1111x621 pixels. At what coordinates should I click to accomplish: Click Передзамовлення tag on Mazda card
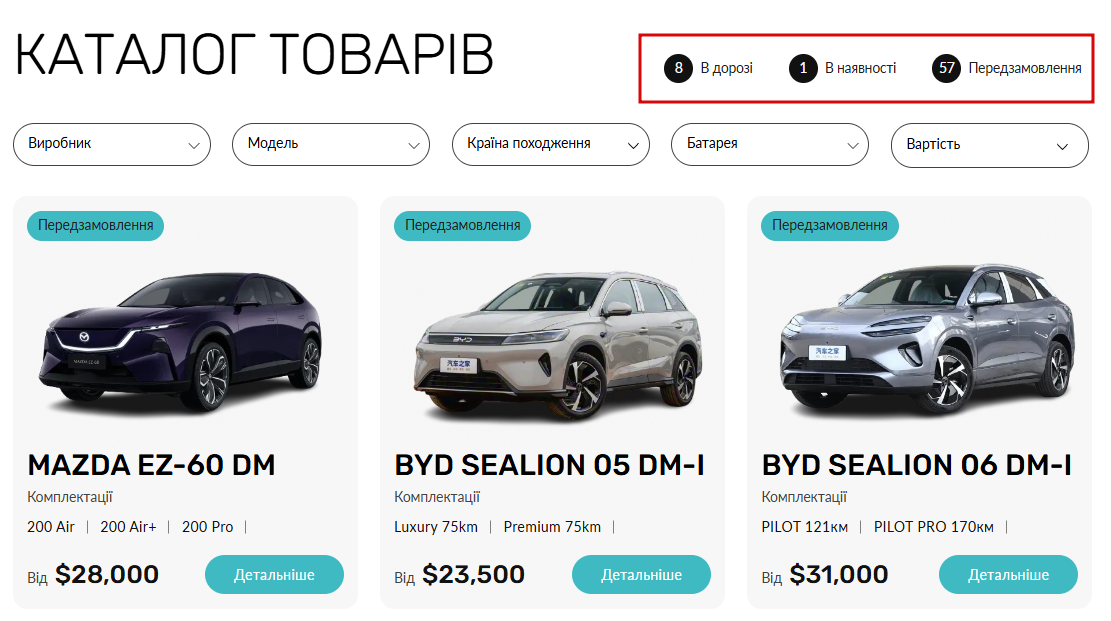(x=96, y=225)
